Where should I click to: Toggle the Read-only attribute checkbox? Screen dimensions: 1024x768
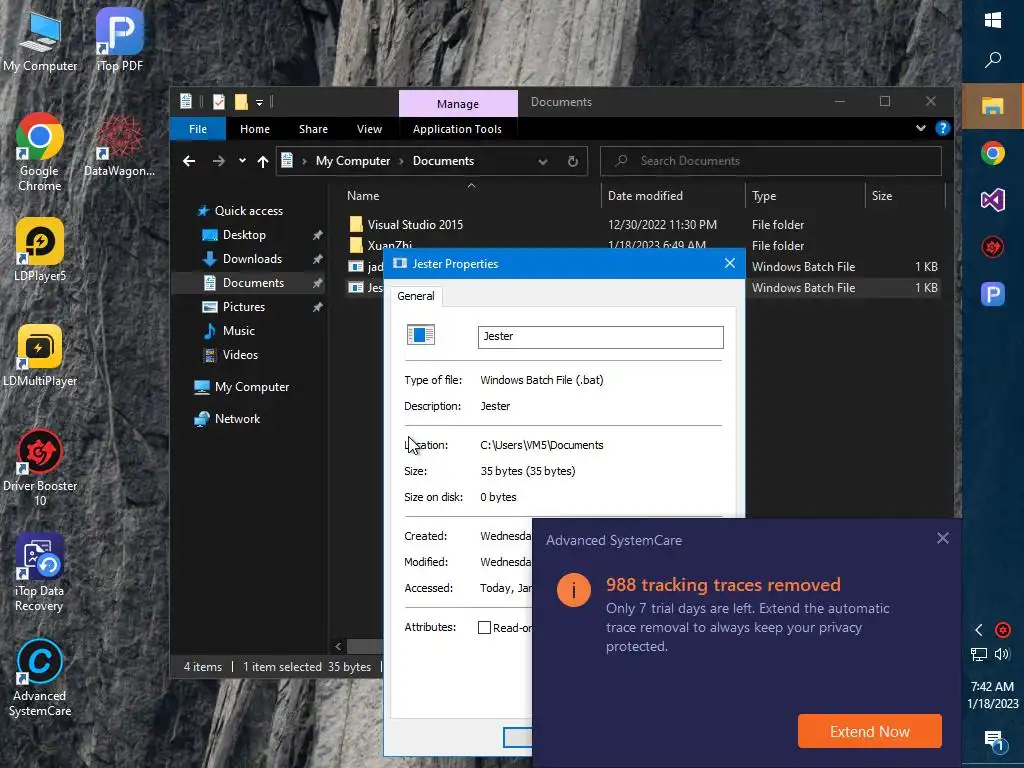pos(484,628)
